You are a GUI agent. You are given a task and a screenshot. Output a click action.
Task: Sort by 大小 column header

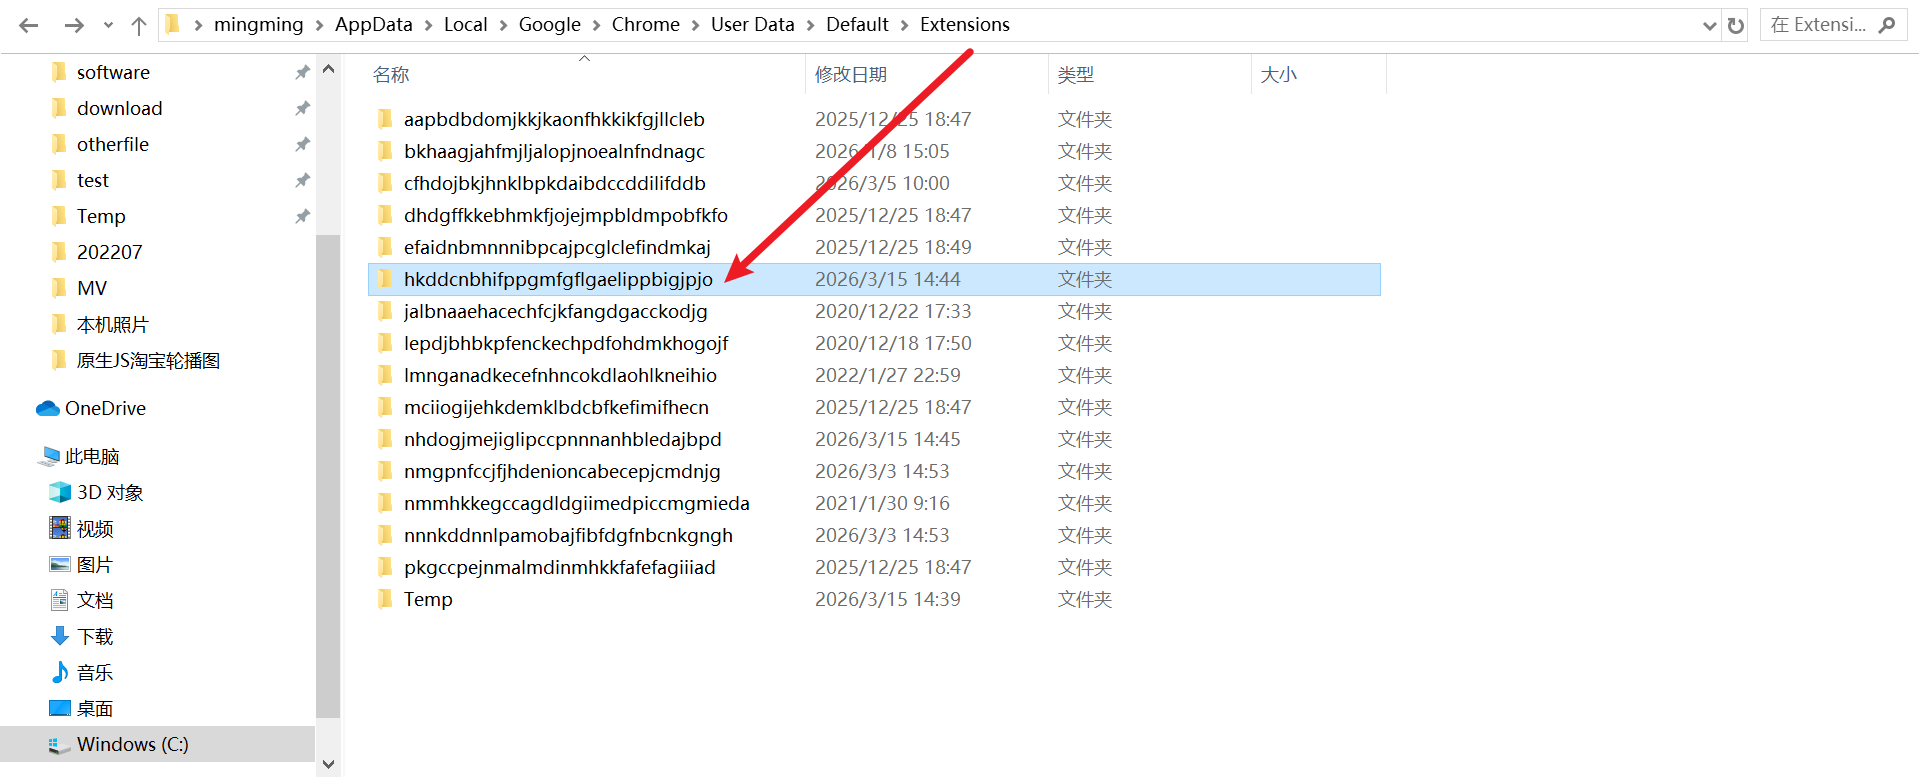(x=1279, y=75)
